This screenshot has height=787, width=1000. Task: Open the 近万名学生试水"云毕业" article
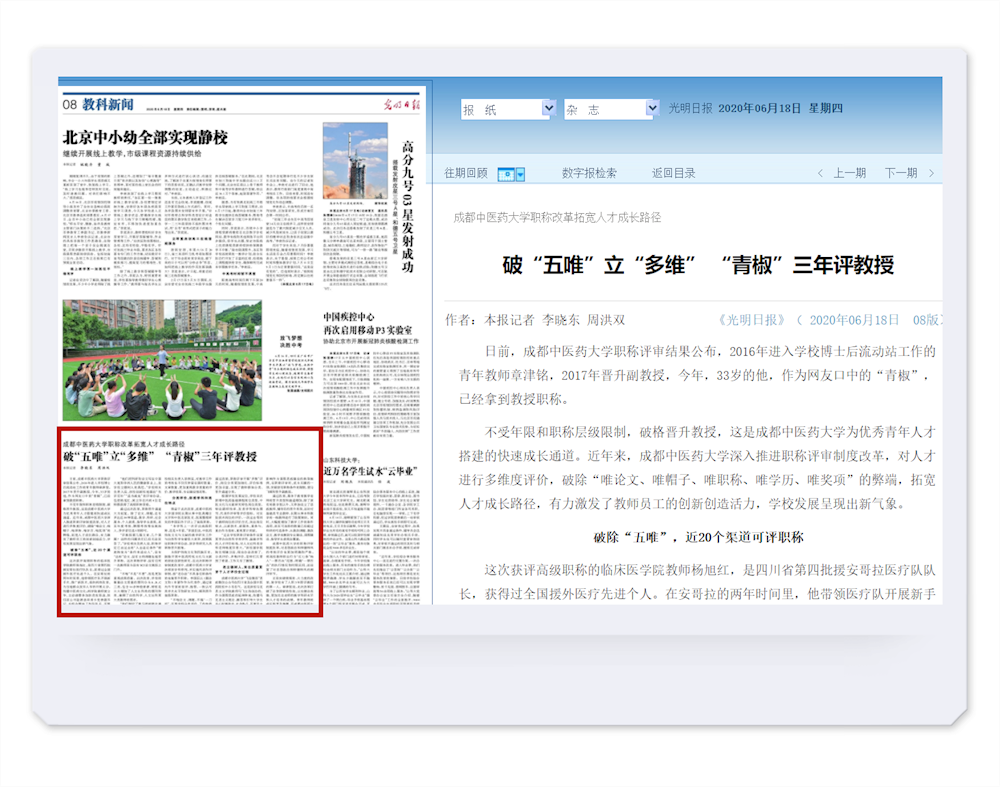(x=371, y=471)
